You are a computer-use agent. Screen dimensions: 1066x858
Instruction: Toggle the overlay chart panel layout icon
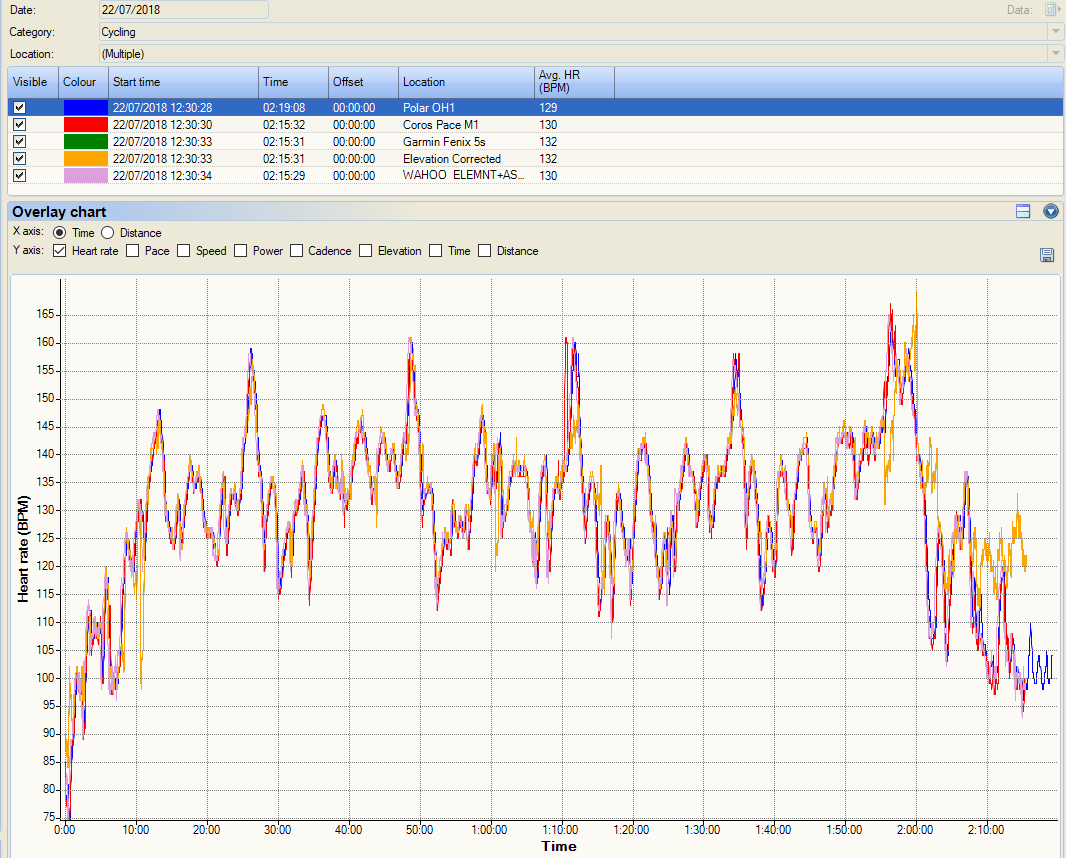click(x=1022, y=211)
